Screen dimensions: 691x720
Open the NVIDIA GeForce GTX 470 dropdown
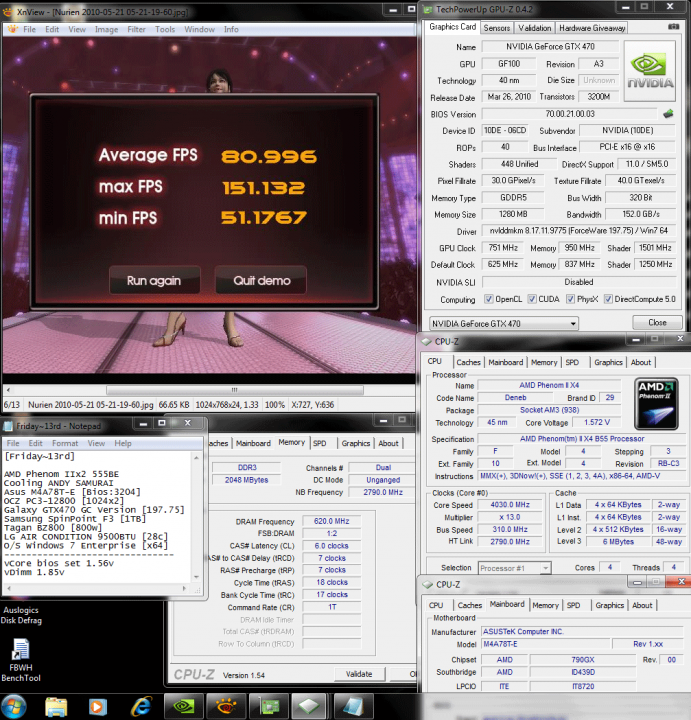tap(504, 323)
